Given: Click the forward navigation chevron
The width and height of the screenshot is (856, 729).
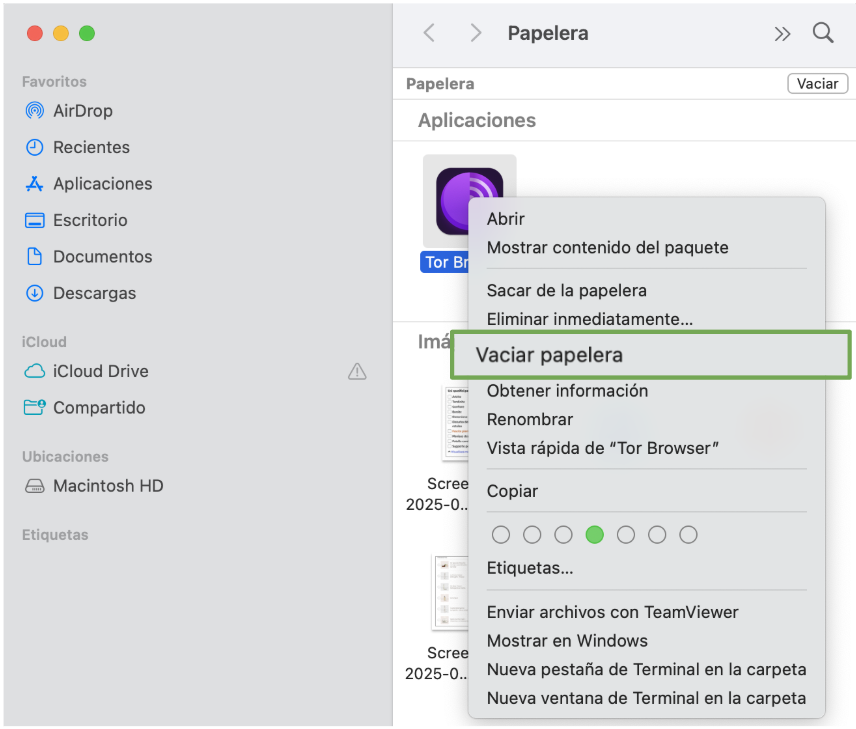Looking at the screenshot, I should tap(475, 32).
